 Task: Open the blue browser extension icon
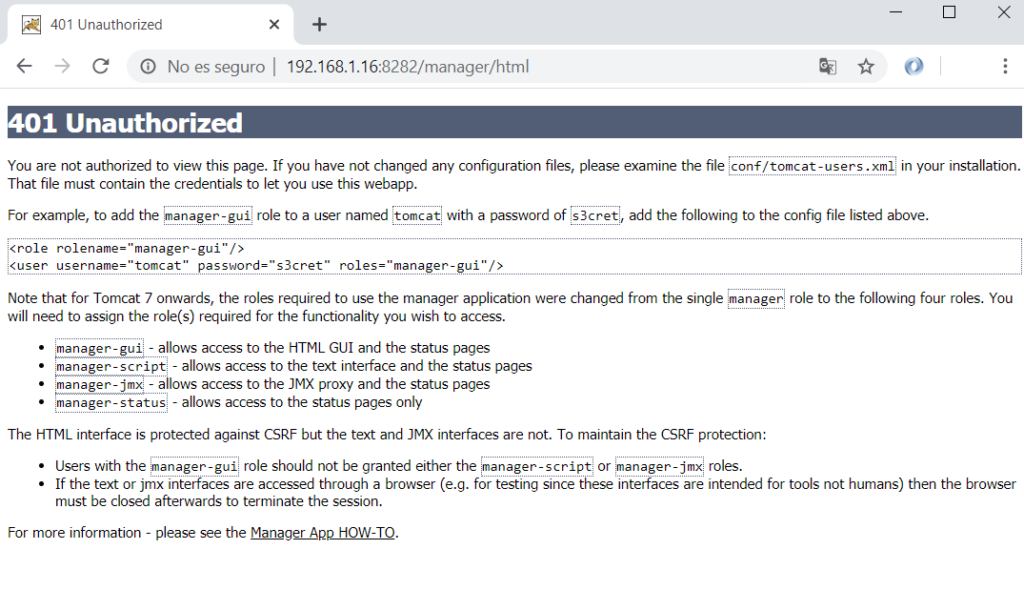(914, 66)
